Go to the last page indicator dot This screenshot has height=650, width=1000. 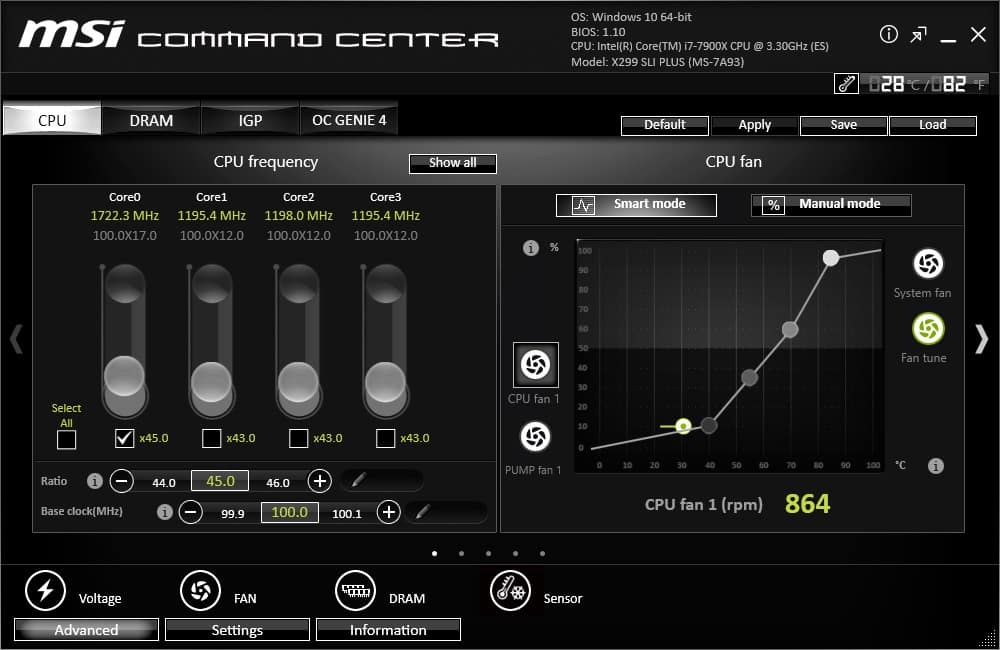coord(542,554)
